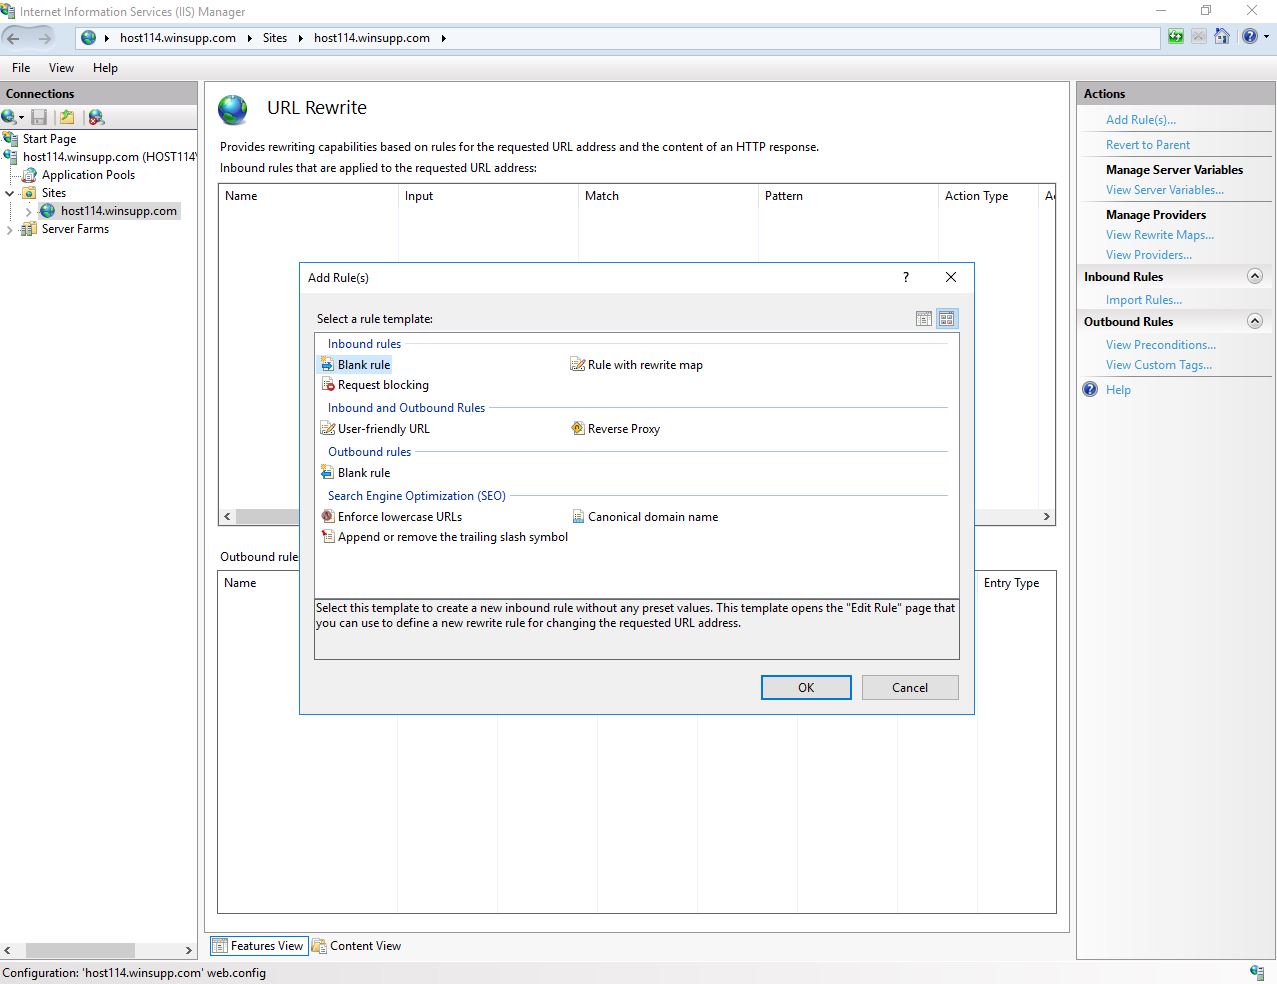Image resolution: width=1277 pixels, height=984 pixels.
Task: Collapse the Outbound Rules section in Actions
Action: [1255, 321]
